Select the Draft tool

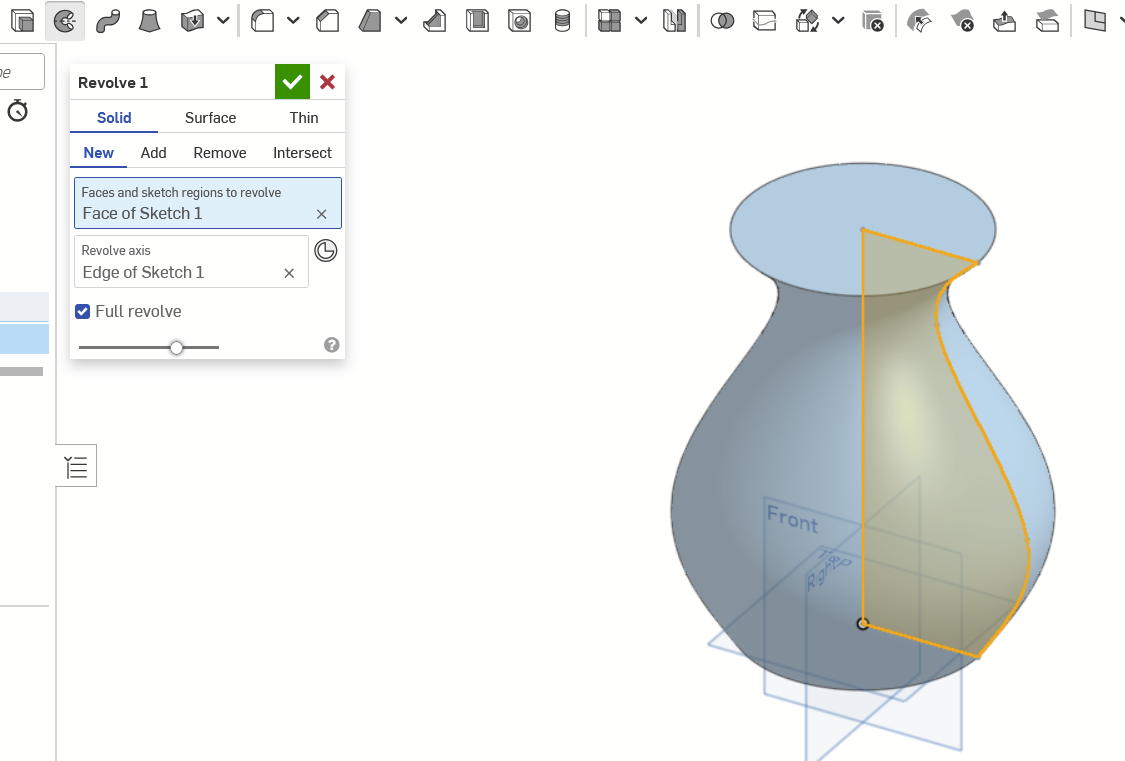[x=370, y=21]
